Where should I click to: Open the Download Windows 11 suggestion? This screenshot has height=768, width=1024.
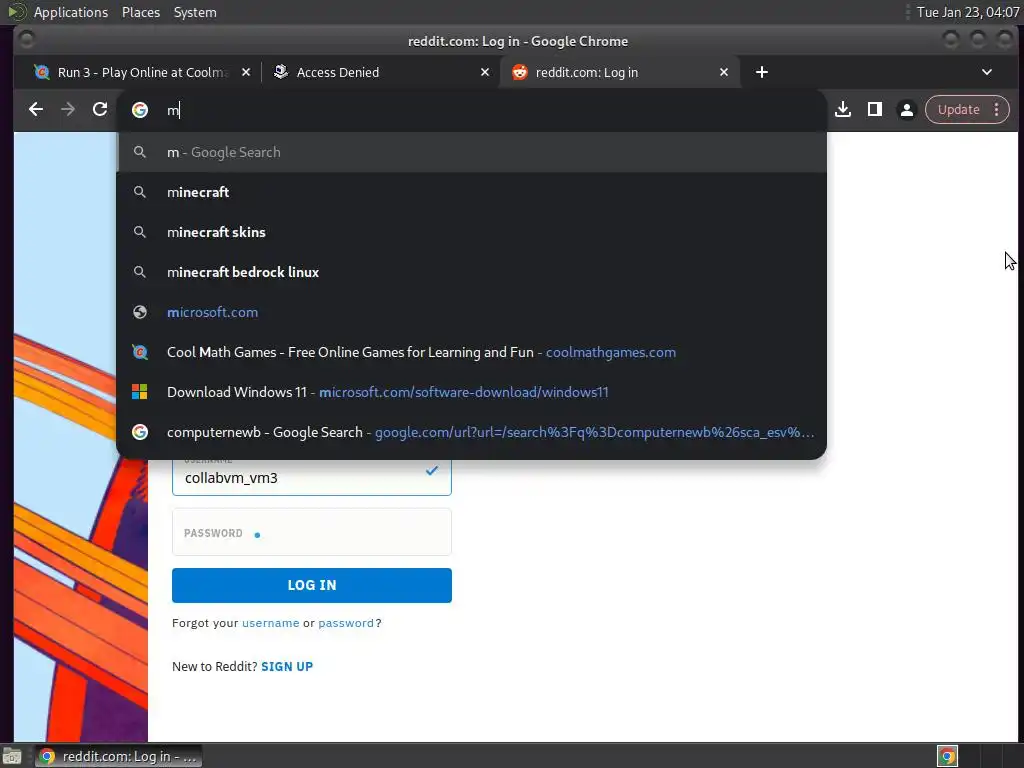[472, 392]
